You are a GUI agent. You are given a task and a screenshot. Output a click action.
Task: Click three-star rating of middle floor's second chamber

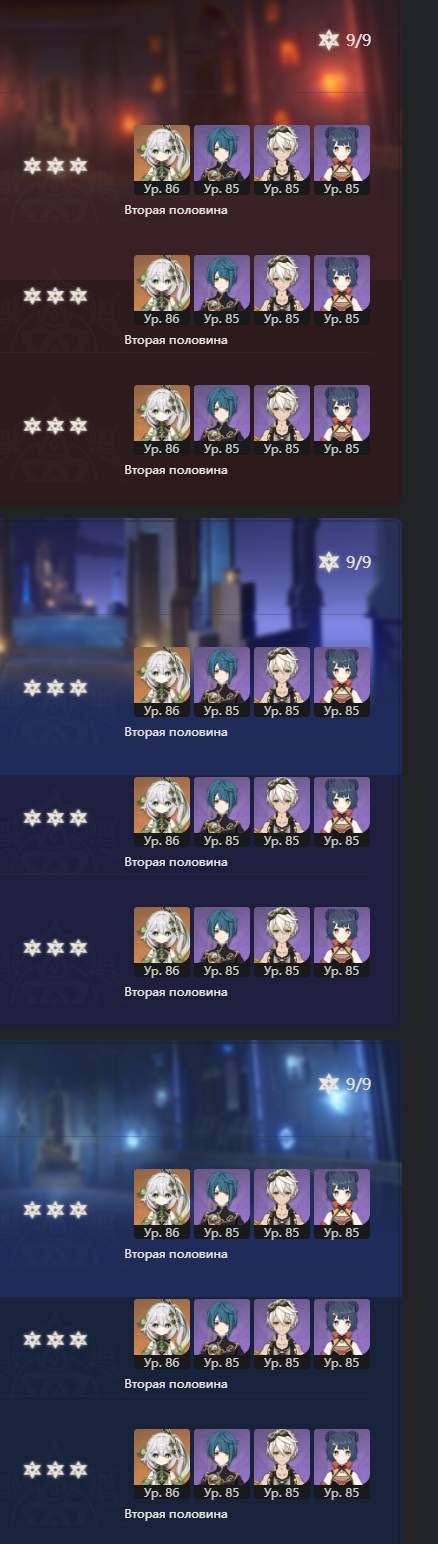[55, 817]
